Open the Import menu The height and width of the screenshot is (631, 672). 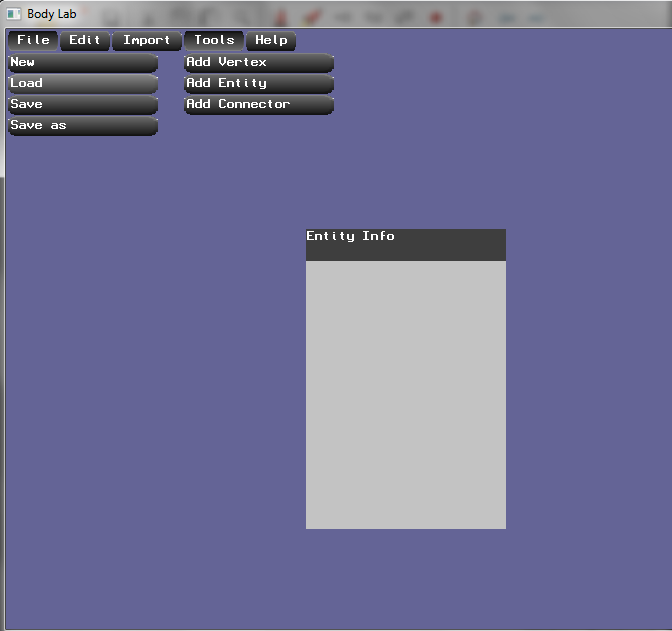(x=146, y=41)
